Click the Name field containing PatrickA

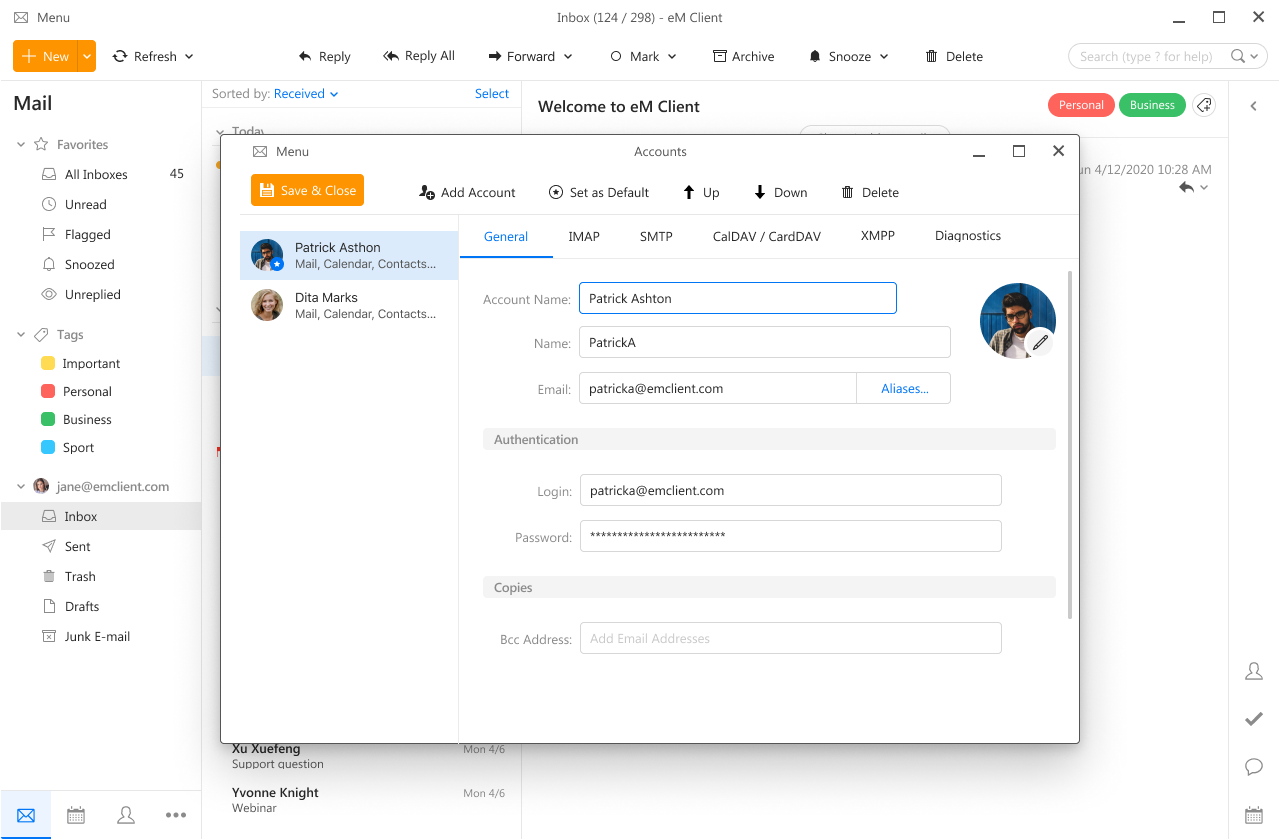[x=765, y=342]
